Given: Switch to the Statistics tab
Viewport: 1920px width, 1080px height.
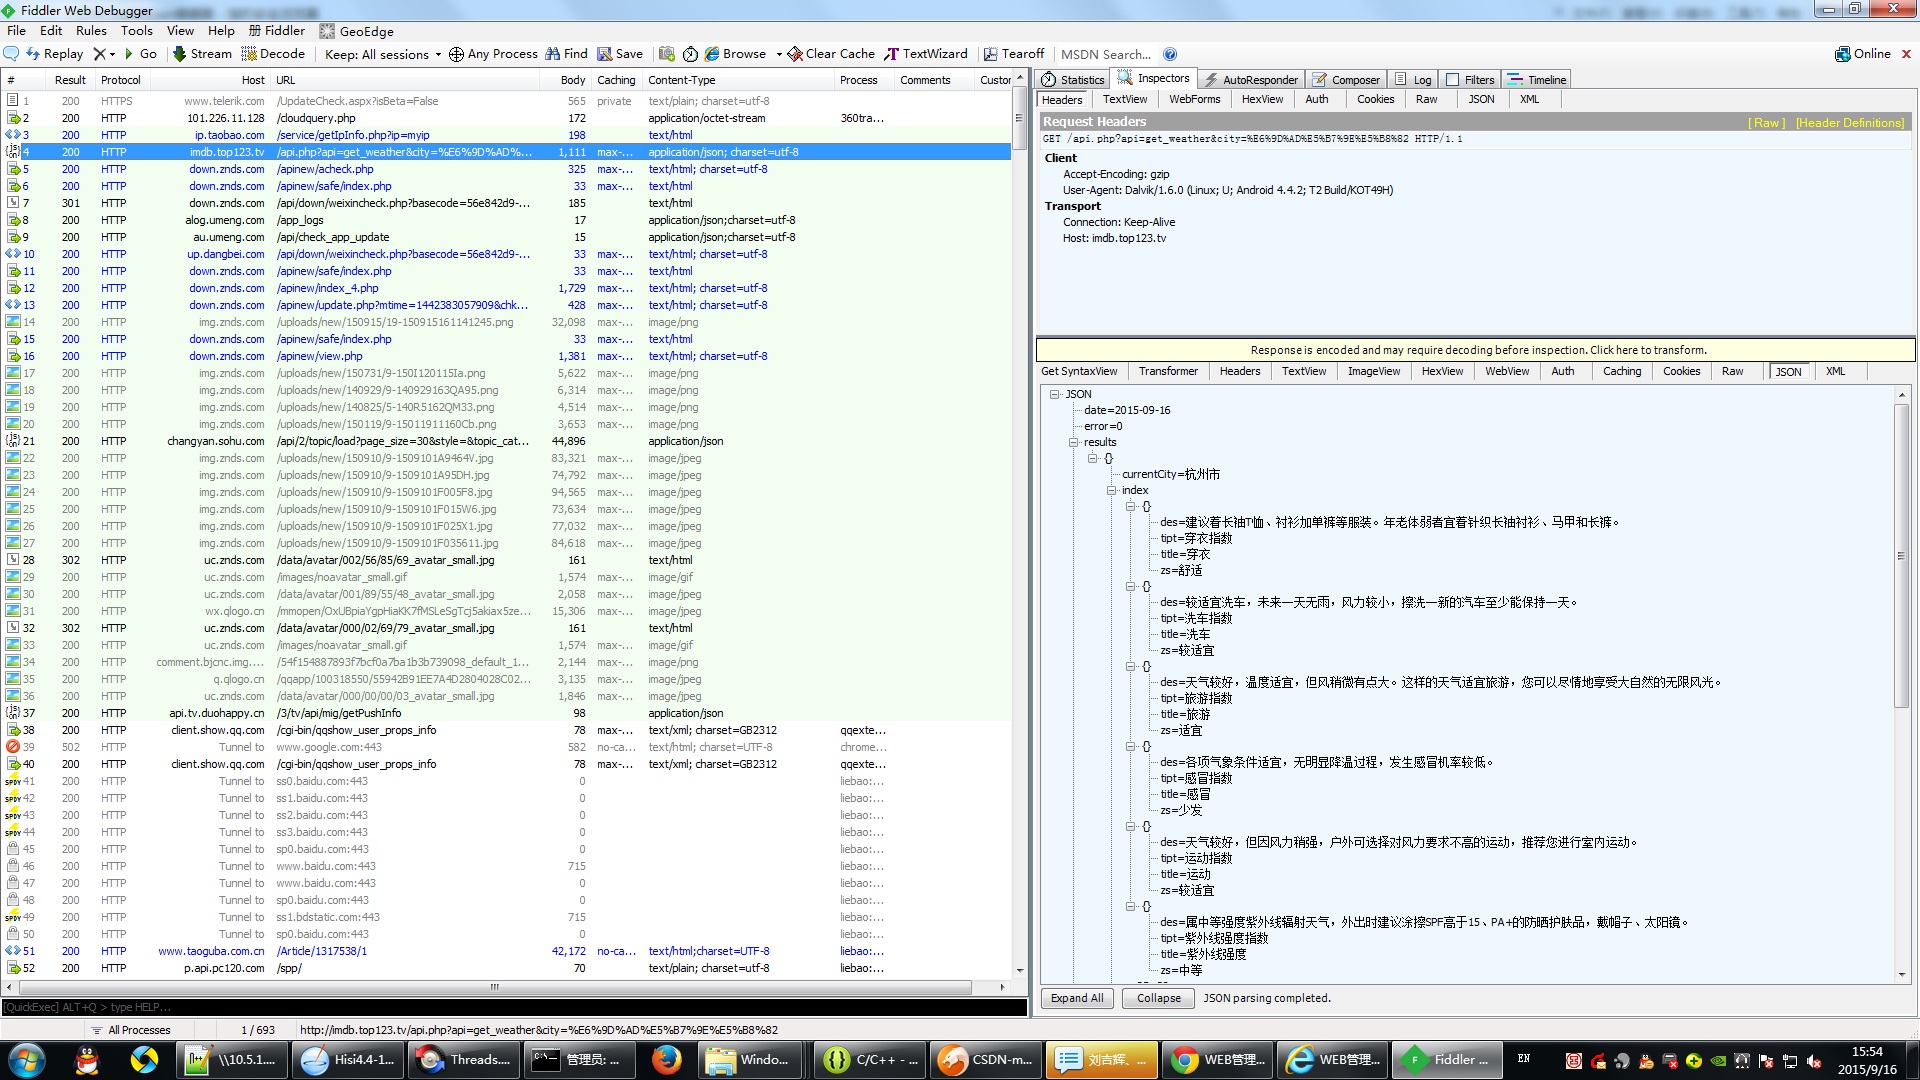Looking at the screenshot, I should 1073,80.
